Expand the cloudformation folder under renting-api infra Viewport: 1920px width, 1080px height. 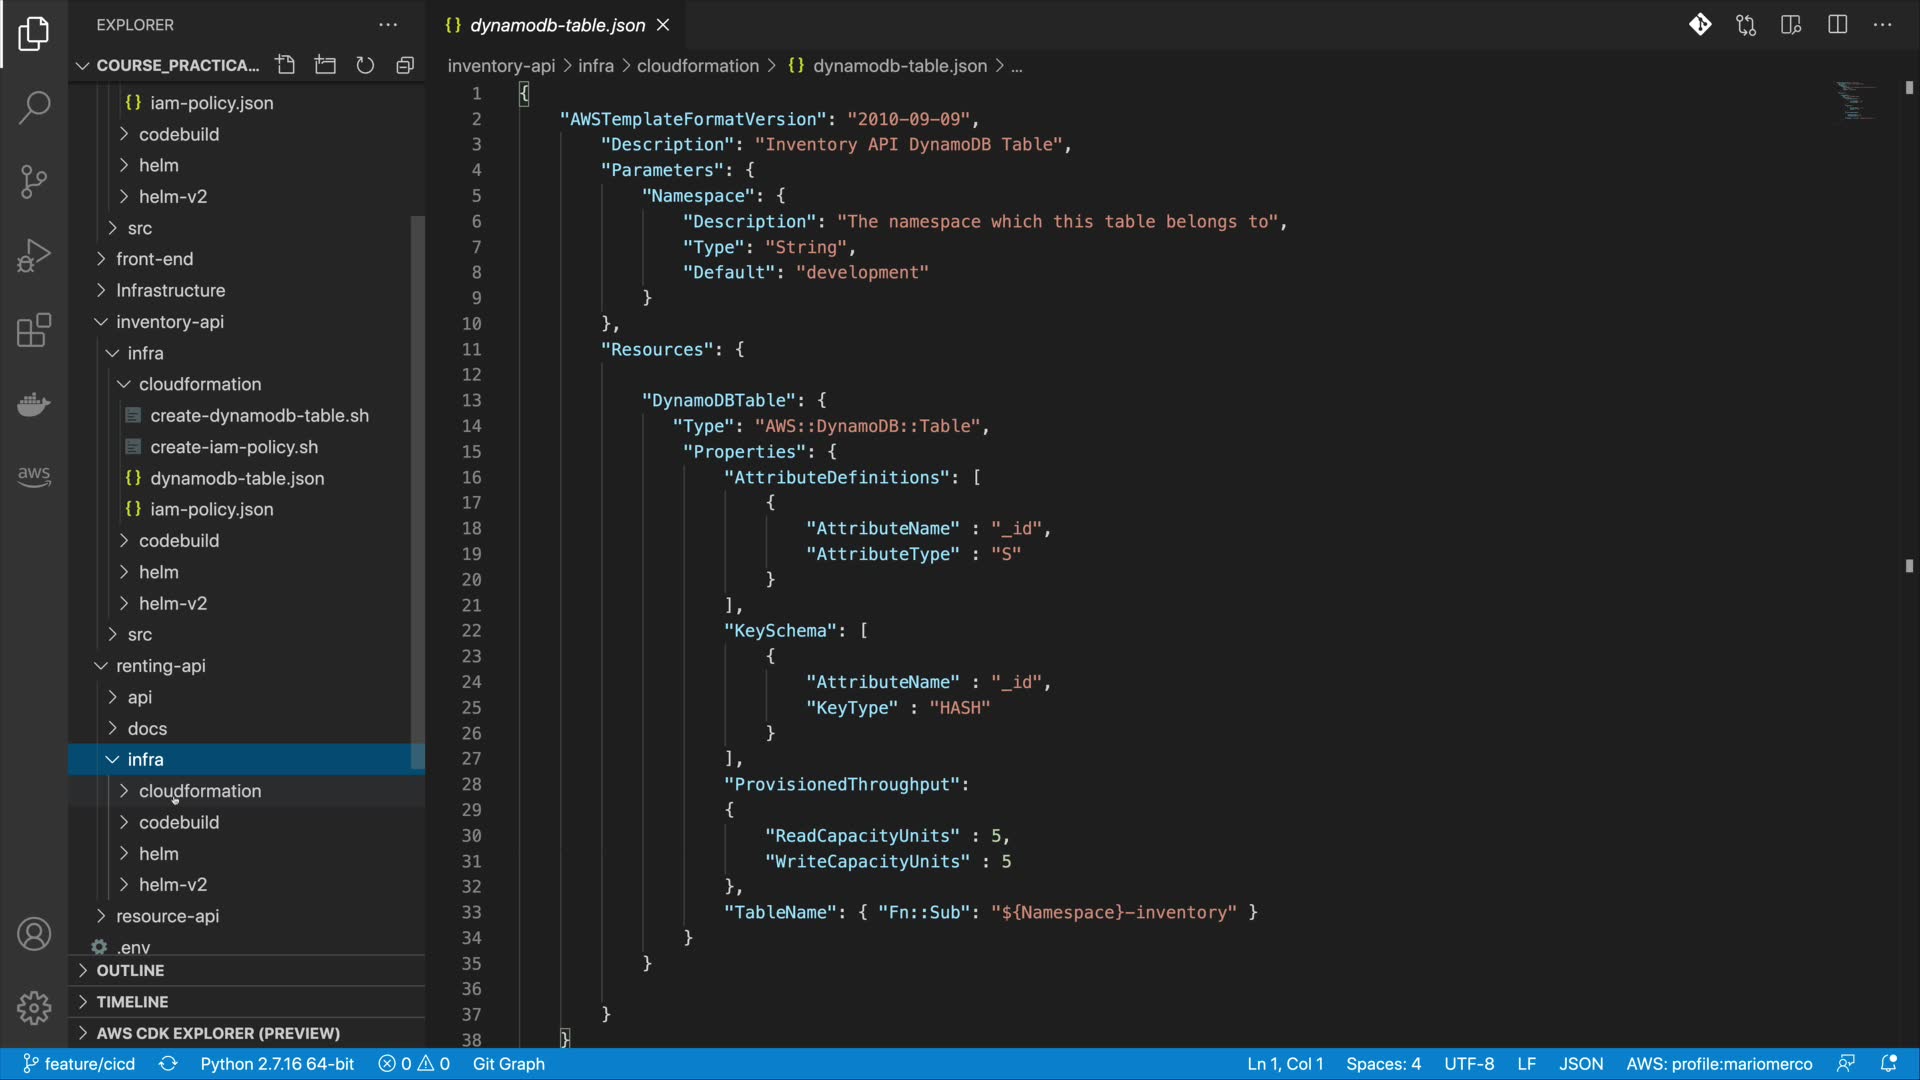point(200,791)
